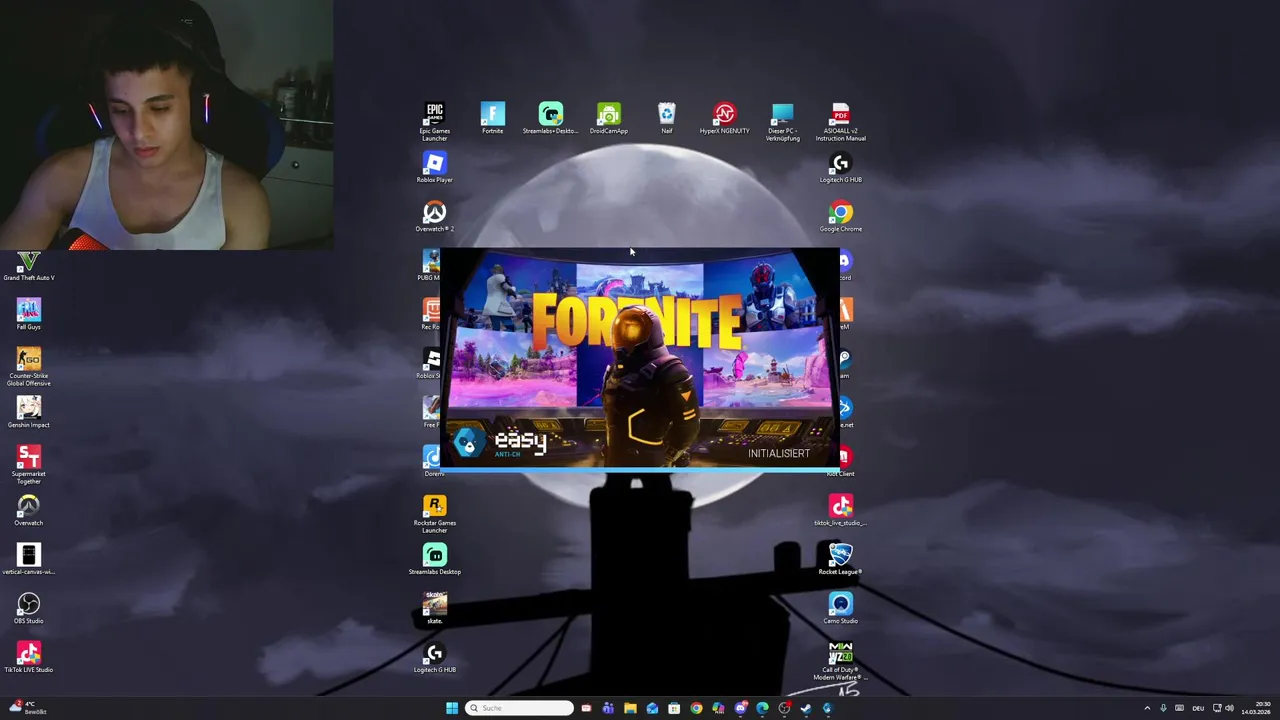The width and height of the screenshot is (1280, 720).
Task: Open the Overwatch 2 desktop shortcut
Action: [x=434, y=216]
